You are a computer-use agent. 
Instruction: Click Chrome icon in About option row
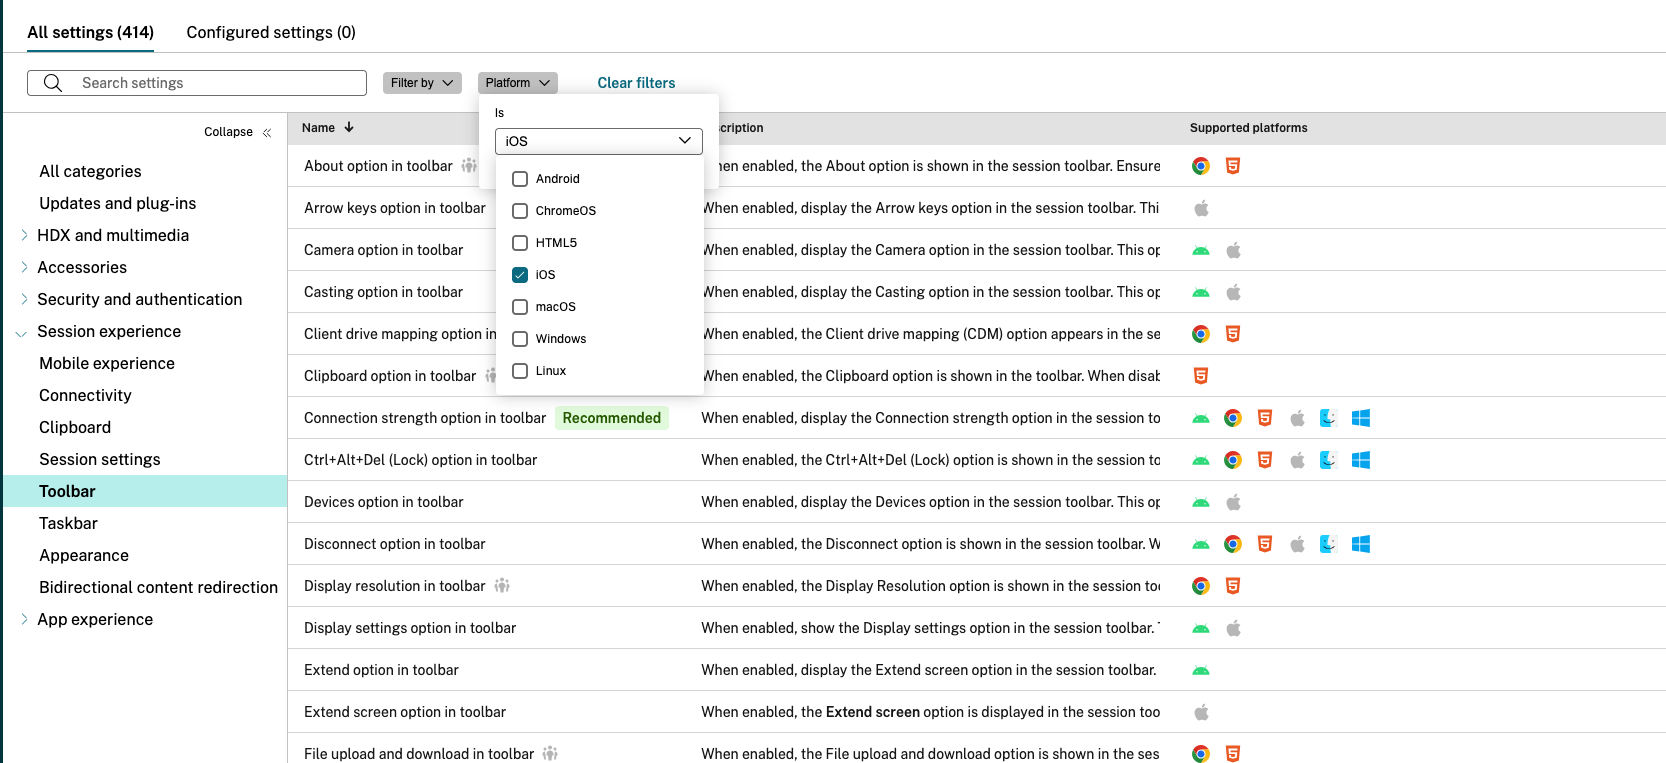(x=1200, y=166)
